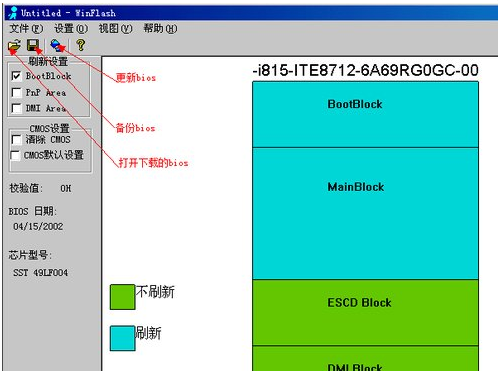Image resolution: width=498 pixels, height=371 pixels.
Task: Click the floppy disk backup BIOS icon
Action: pos(33,45)
